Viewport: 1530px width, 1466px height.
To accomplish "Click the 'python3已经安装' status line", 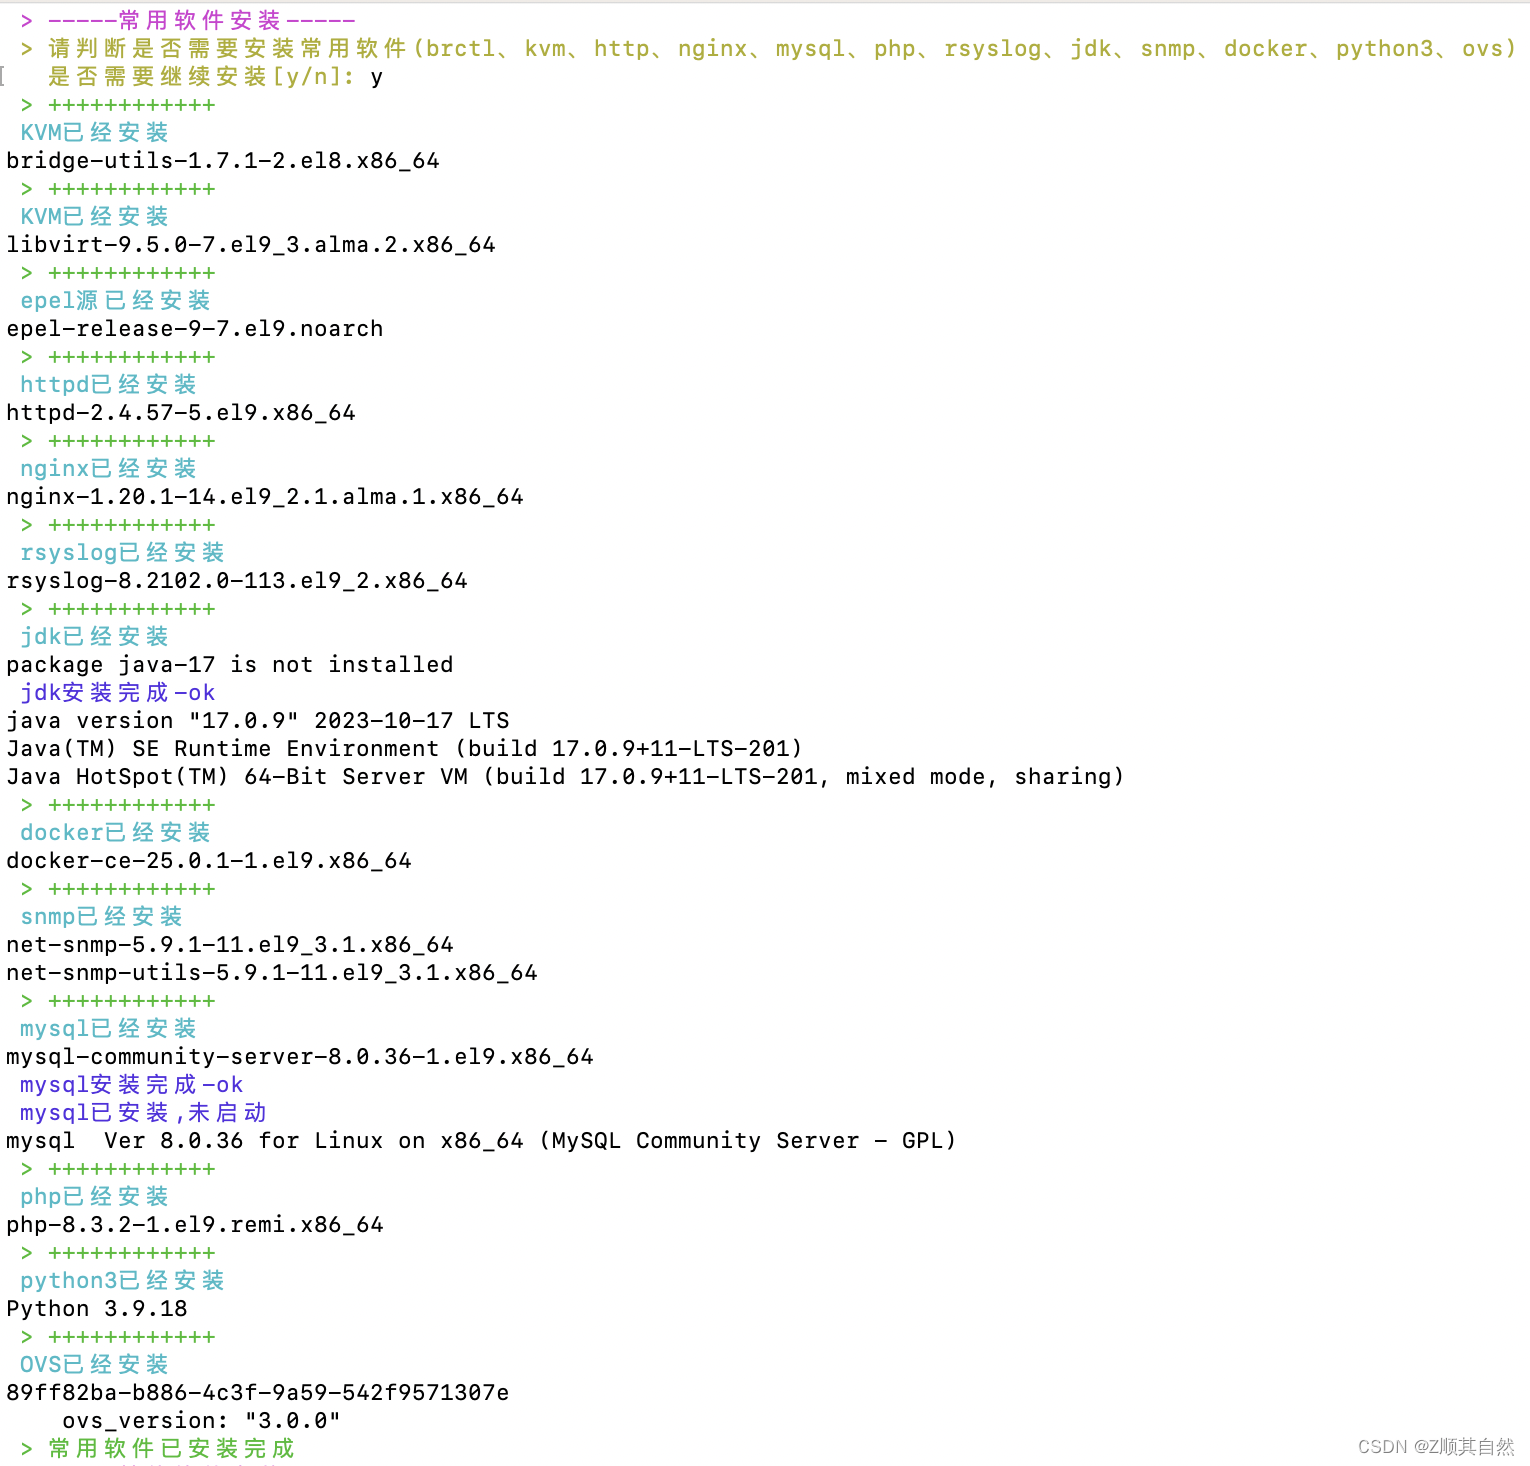I will [x=122, y=1281].
